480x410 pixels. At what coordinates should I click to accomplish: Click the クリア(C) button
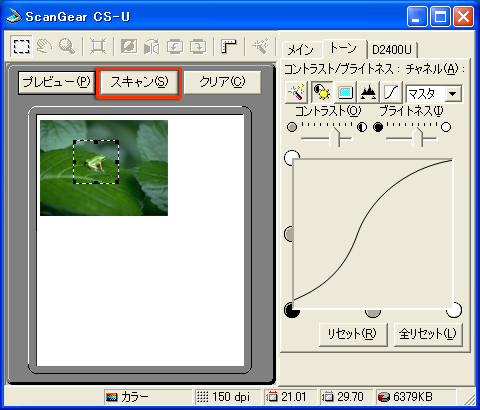click(222, 82)
